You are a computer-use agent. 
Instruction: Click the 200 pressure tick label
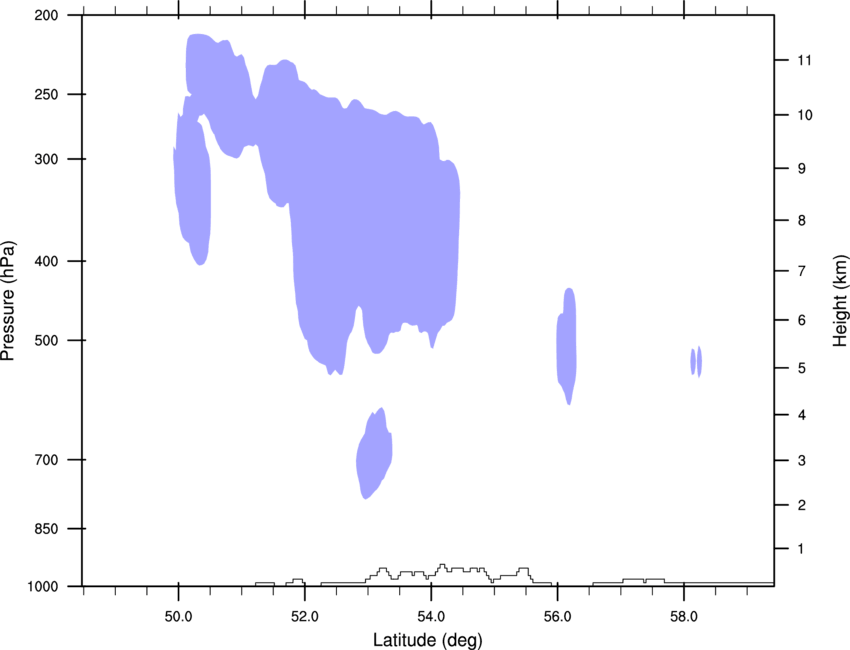[x=46, y=15]
